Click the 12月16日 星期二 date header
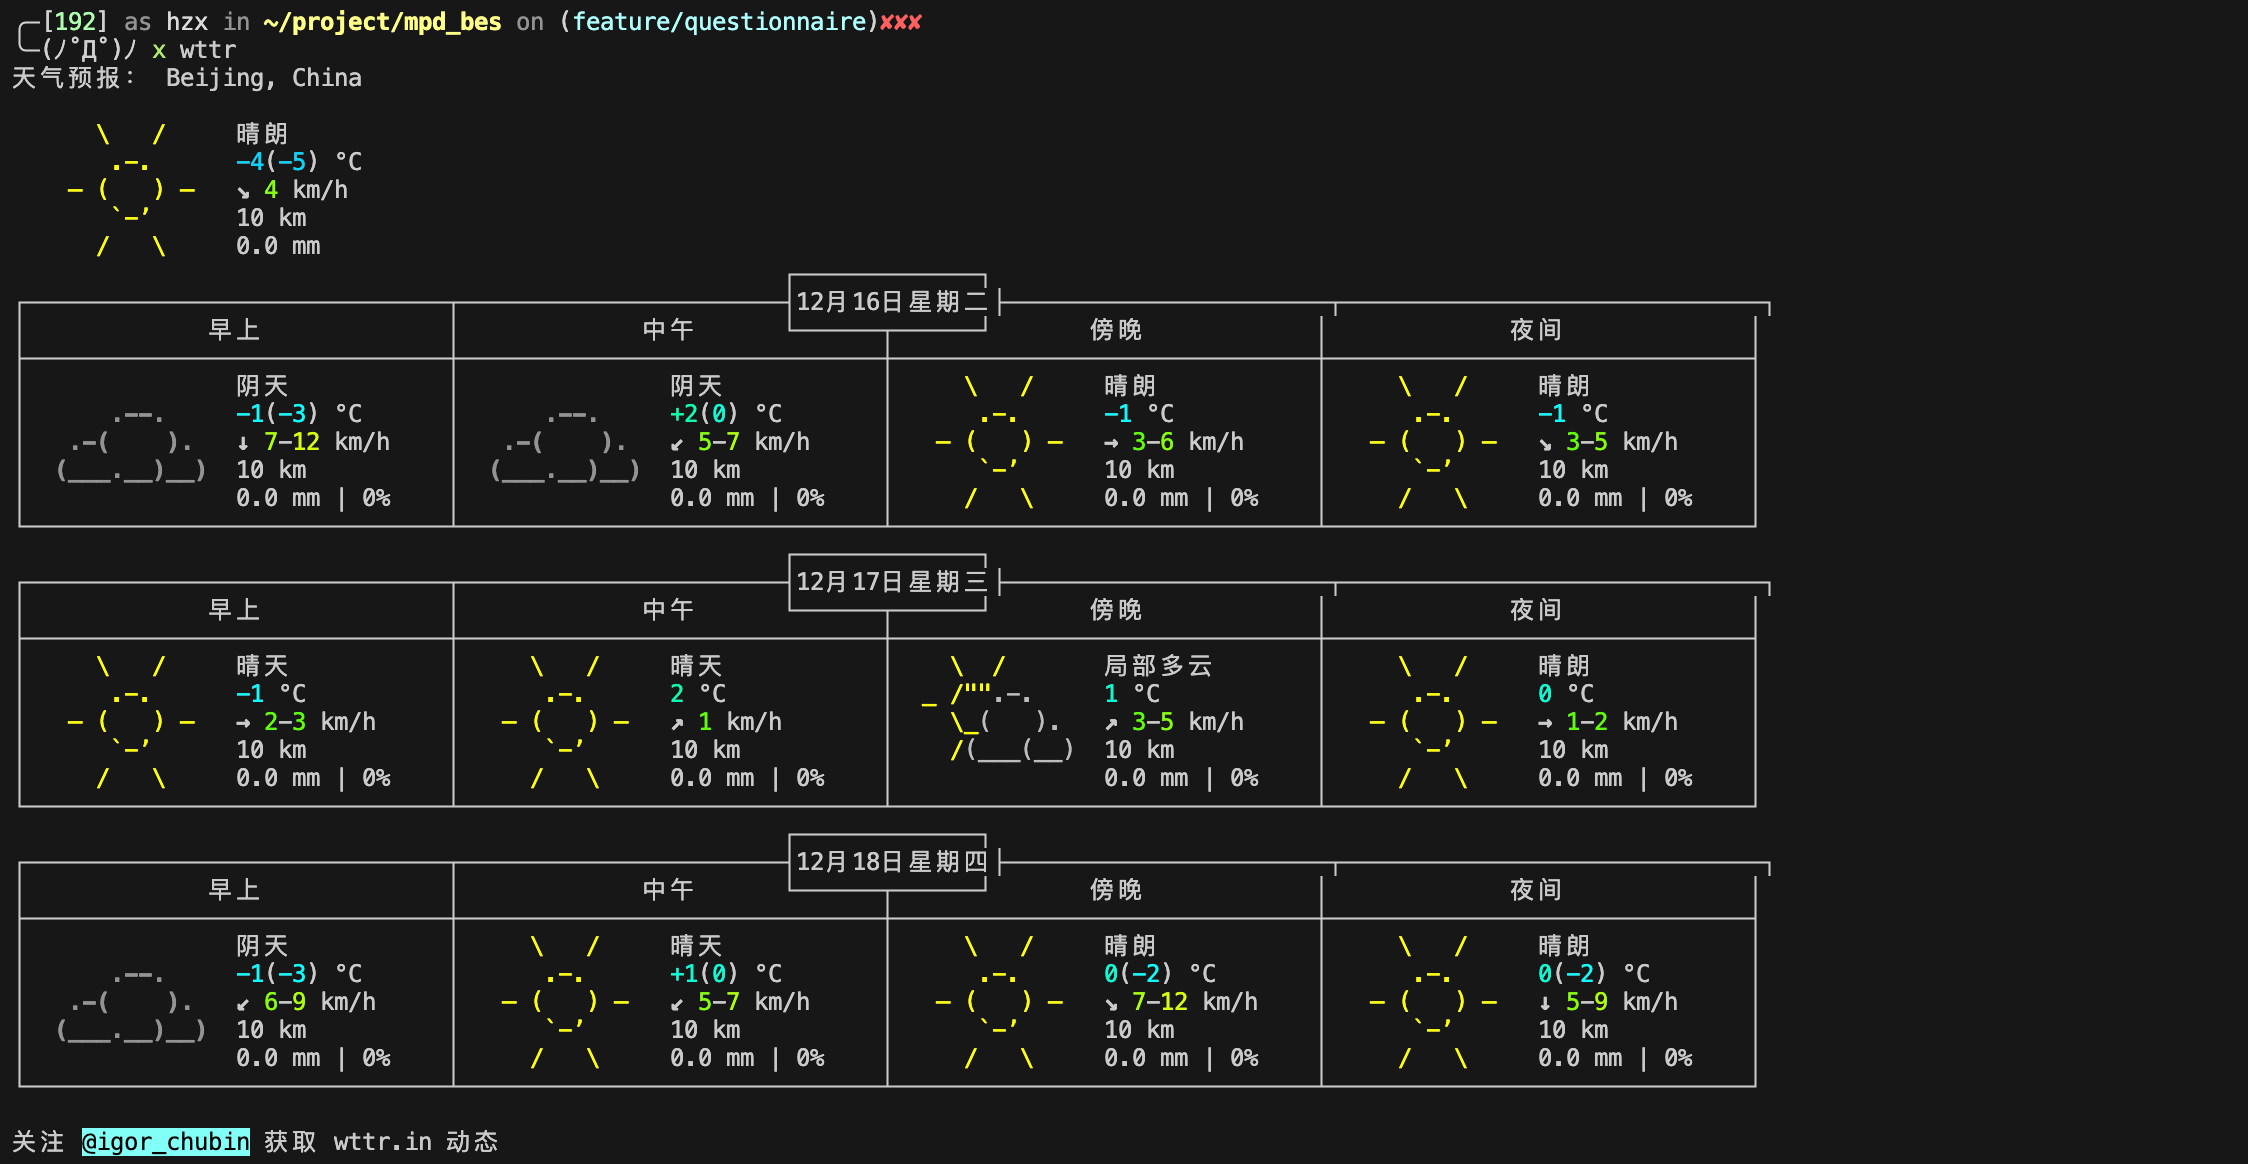 (x=890, y=302)
